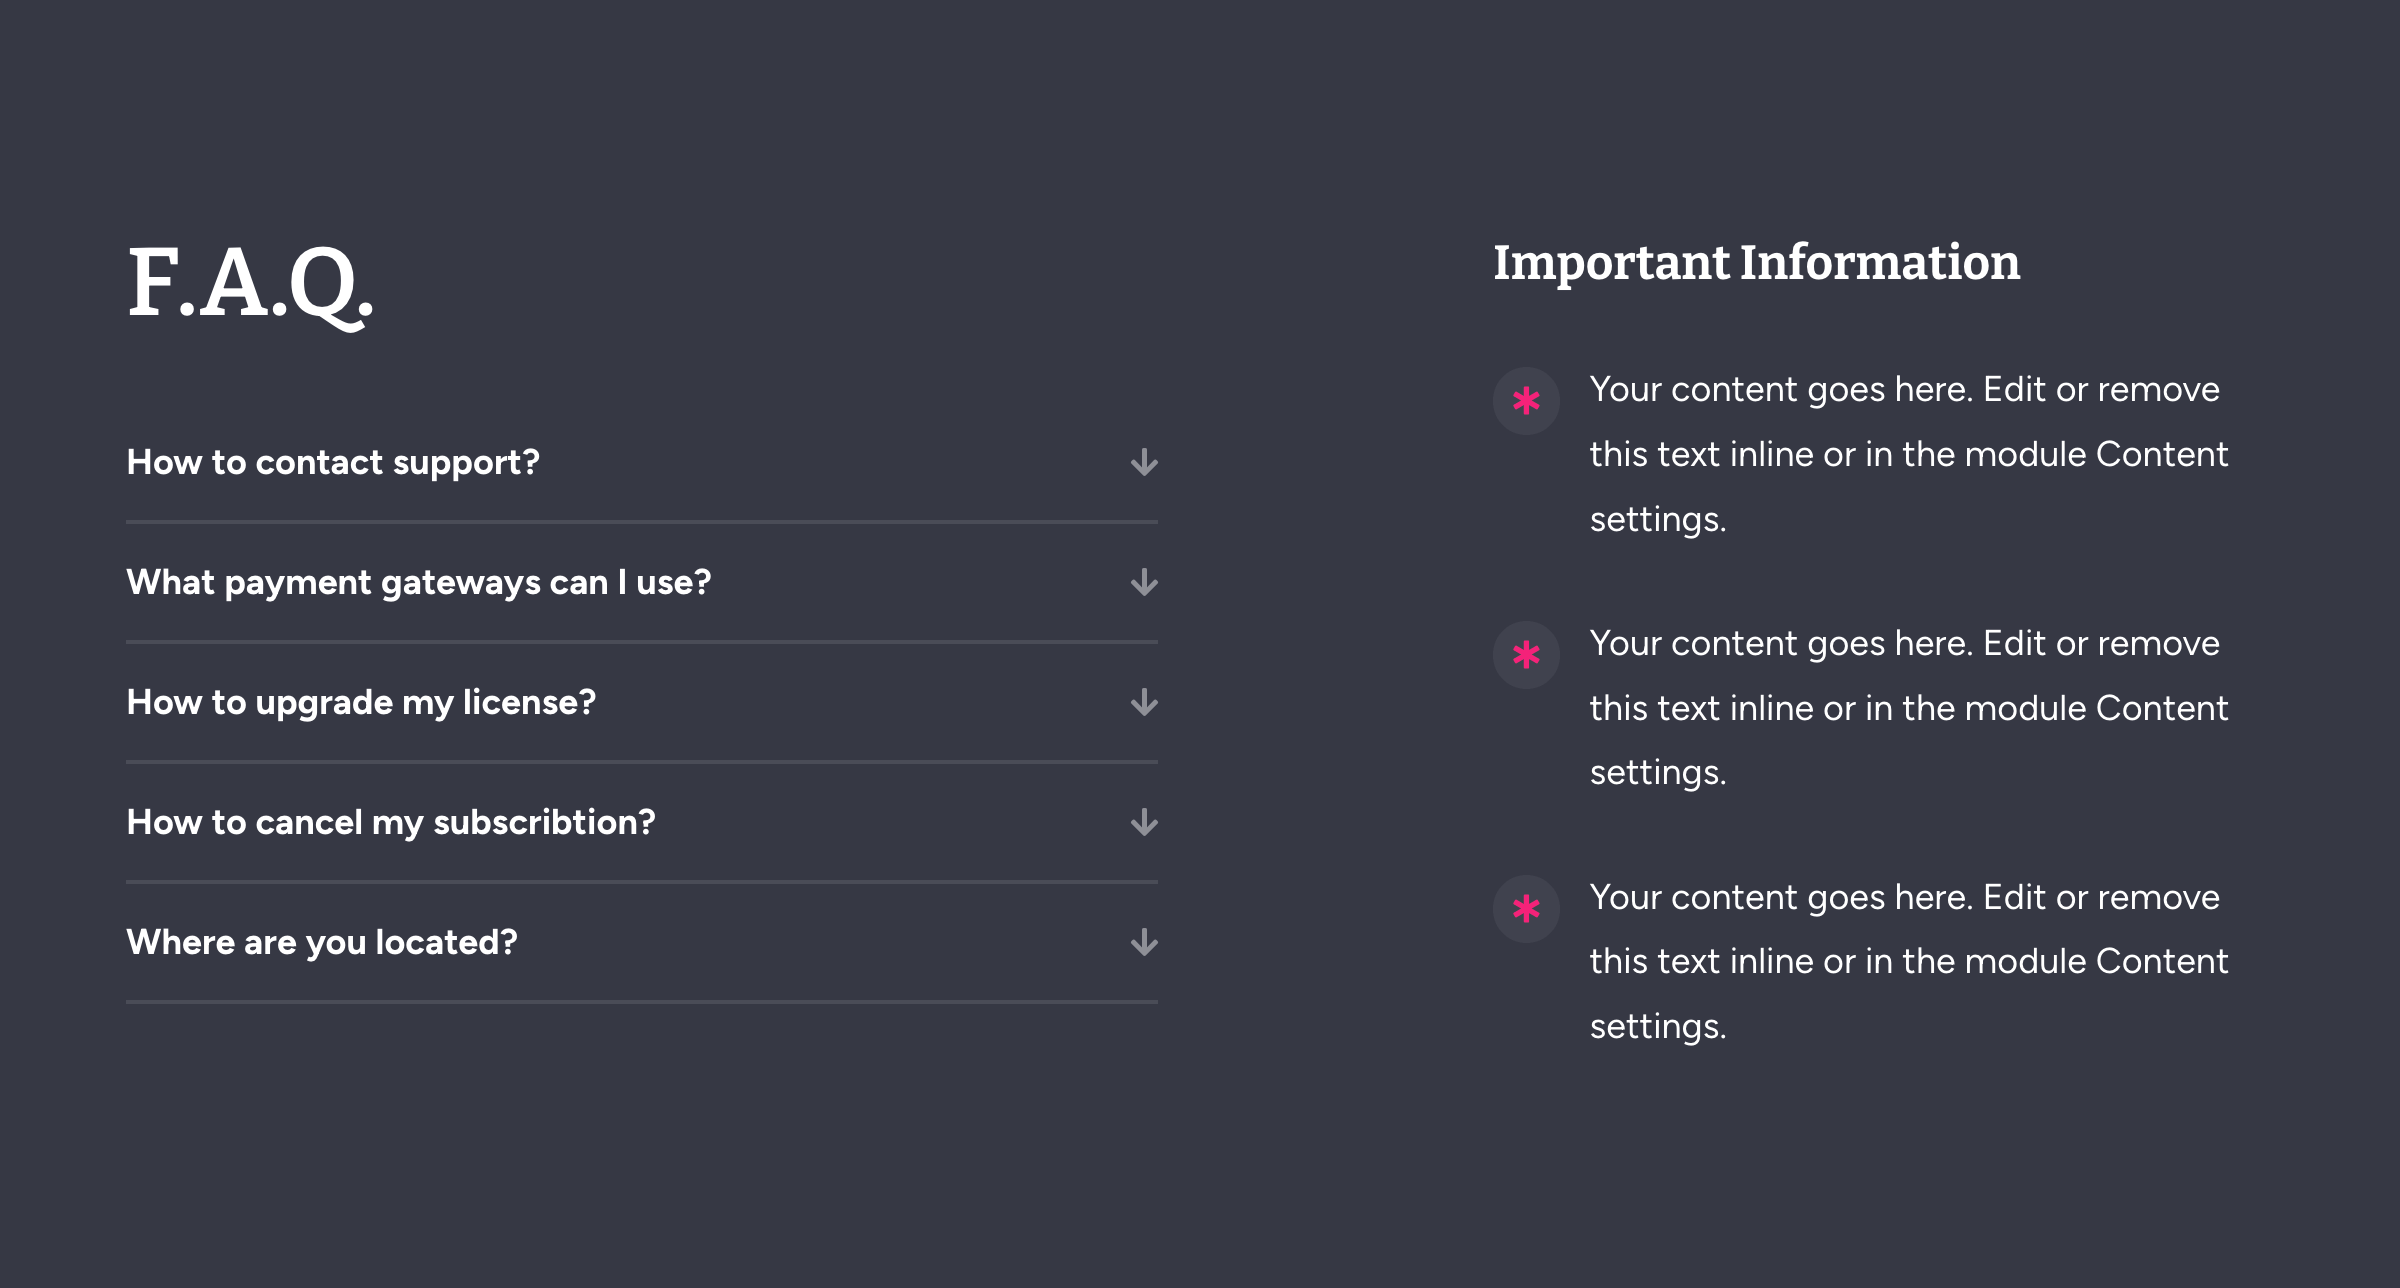
Task: Click the first pink asterisk icon
Action: [1526, 401]
